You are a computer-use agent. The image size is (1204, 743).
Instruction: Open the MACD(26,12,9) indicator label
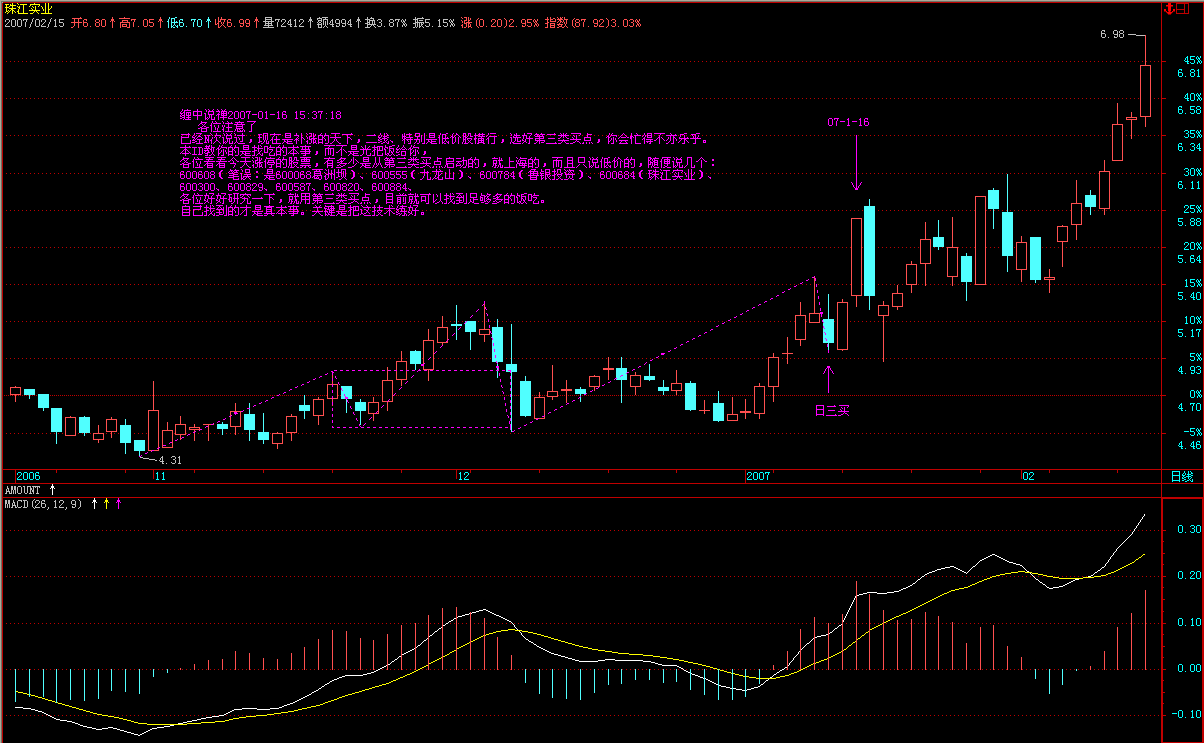(x=43, y=503)
